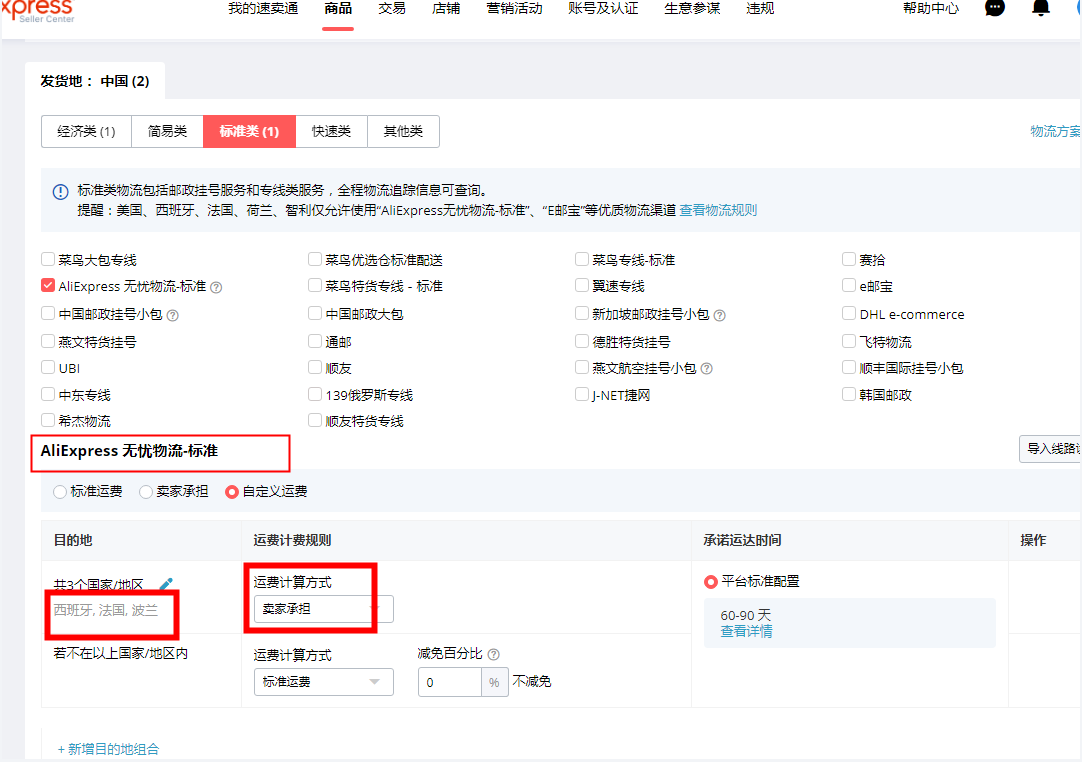Select the 标准运费 radio button

[x=60, y=491]
